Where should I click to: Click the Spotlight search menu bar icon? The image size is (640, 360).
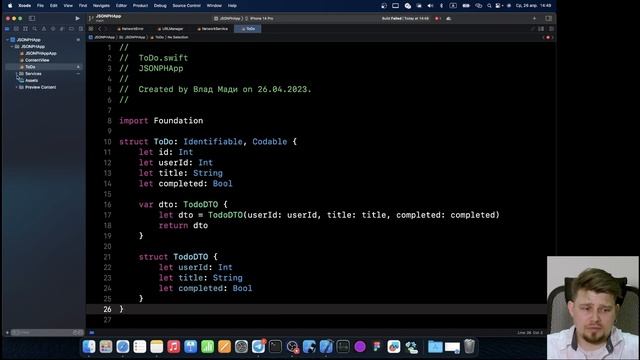pyautogui.click(x=489, y=6)
